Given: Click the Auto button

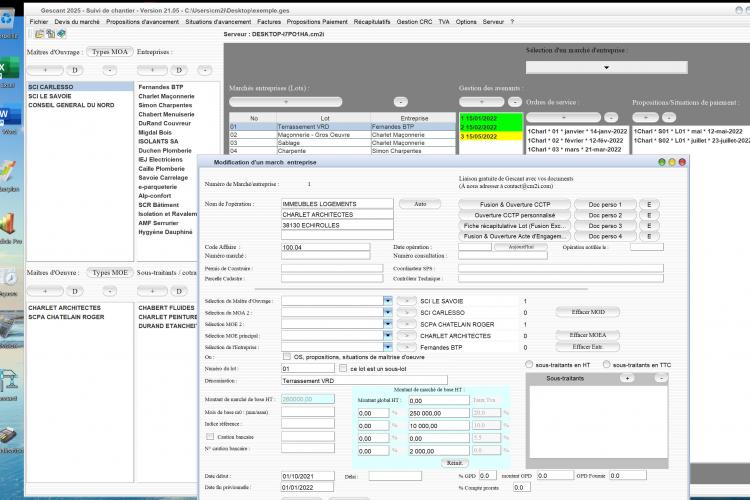Looking at the screenshot, I should (x=420, y=204).
